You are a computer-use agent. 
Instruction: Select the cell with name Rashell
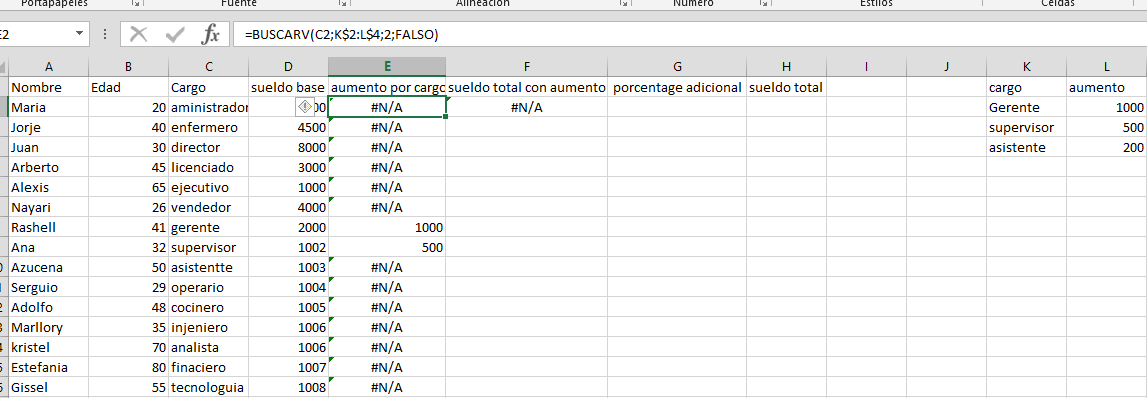point(48,228)
